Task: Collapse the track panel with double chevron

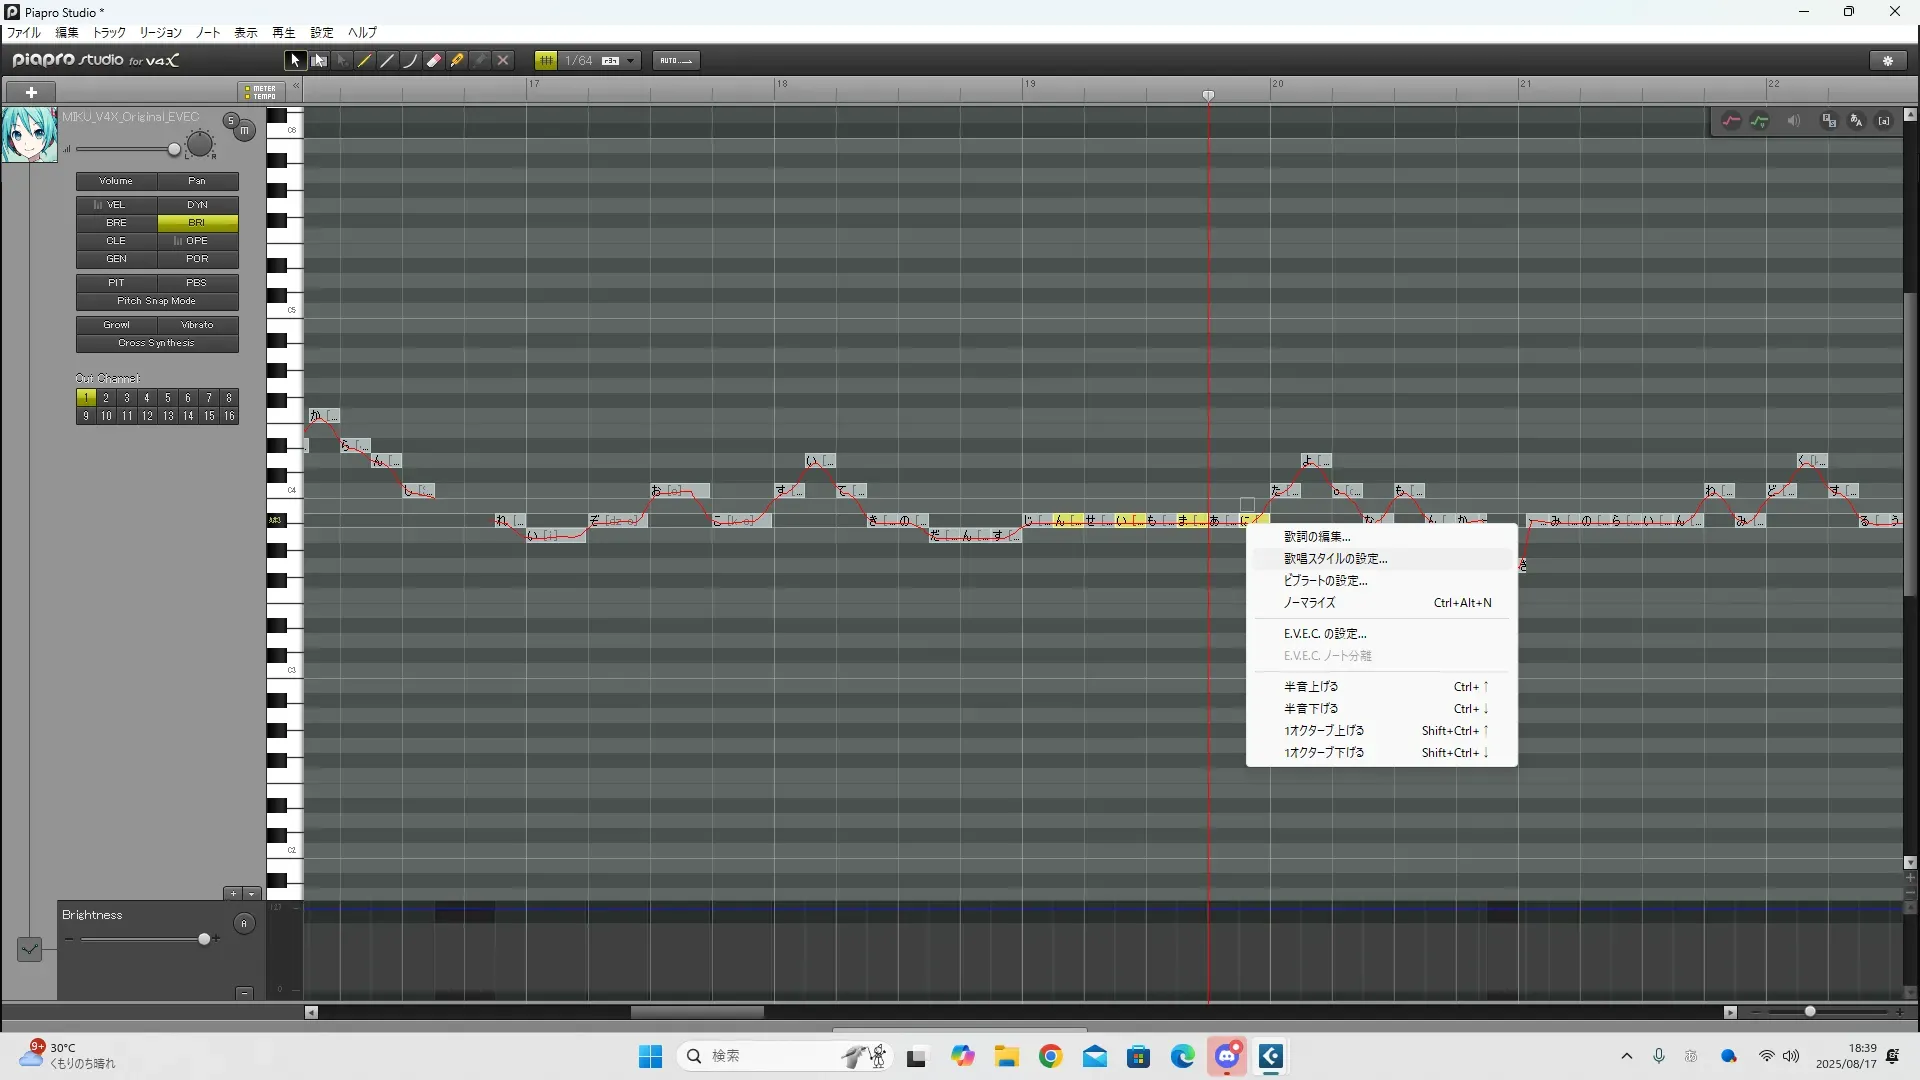Action: coord(296,87)
